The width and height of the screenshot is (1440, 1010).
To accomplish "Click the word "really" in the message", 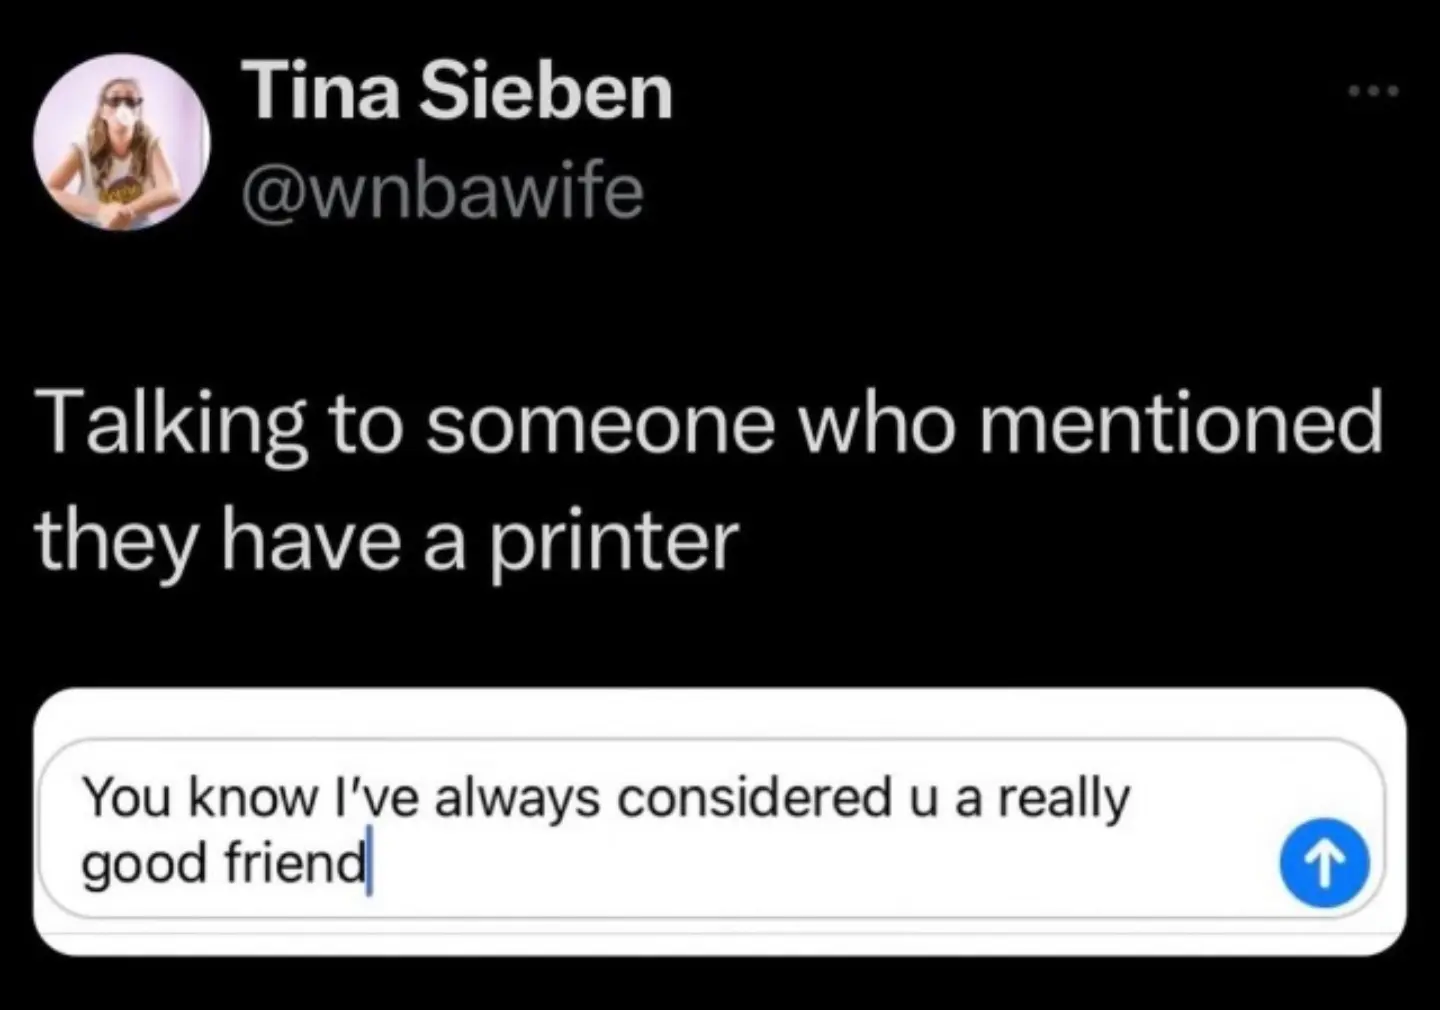I will (x=1064, y=800).
